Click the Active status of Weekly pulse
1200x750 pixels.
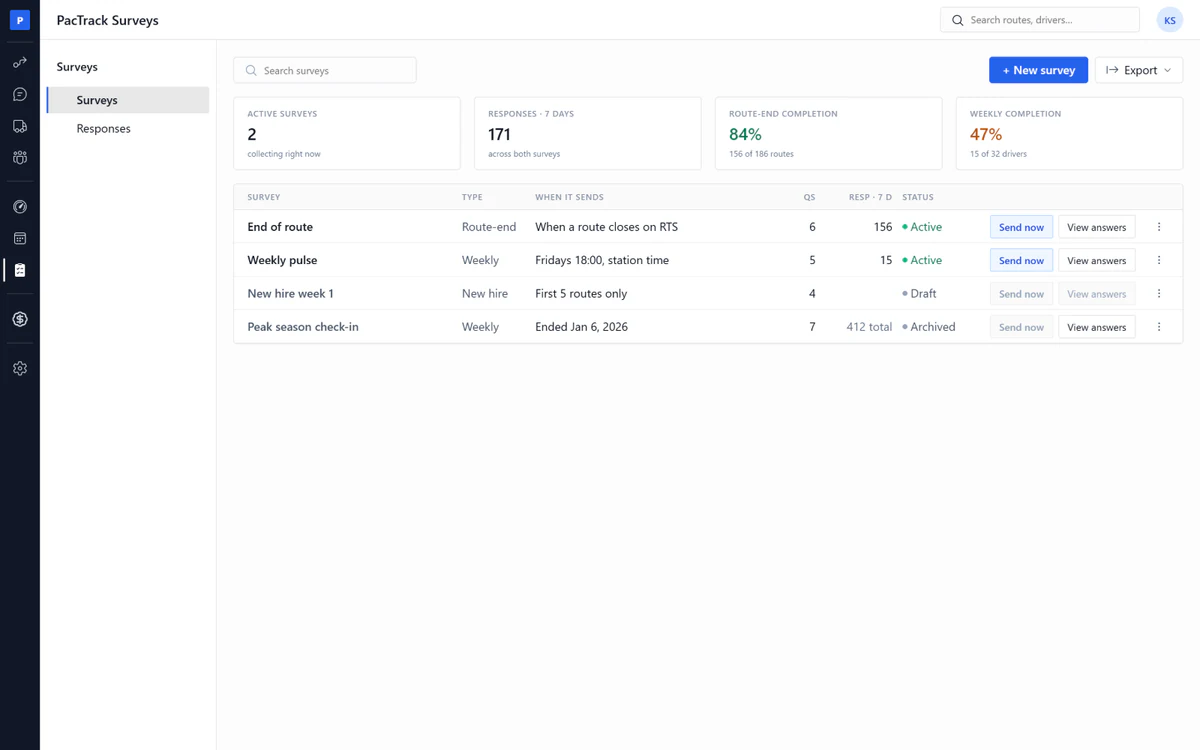click(922, 260)
